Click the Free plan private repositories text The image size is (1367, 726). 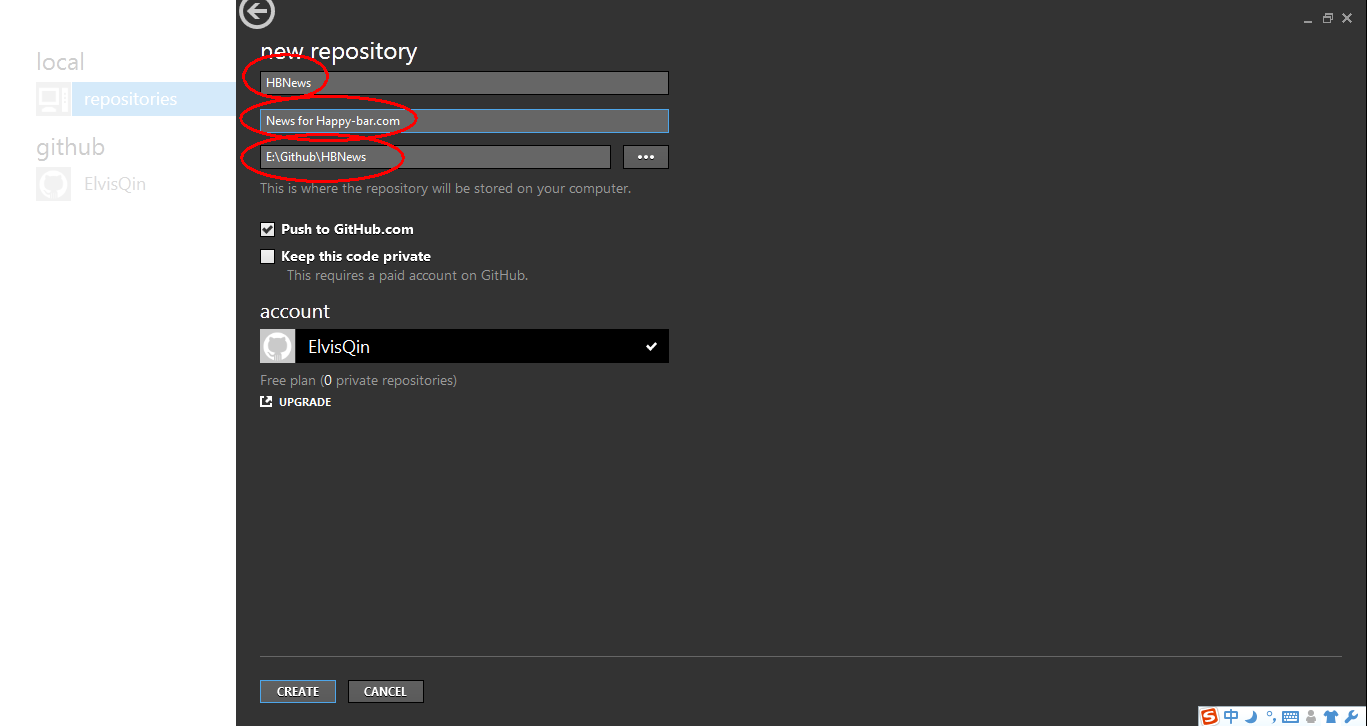[x=358, y=380]
